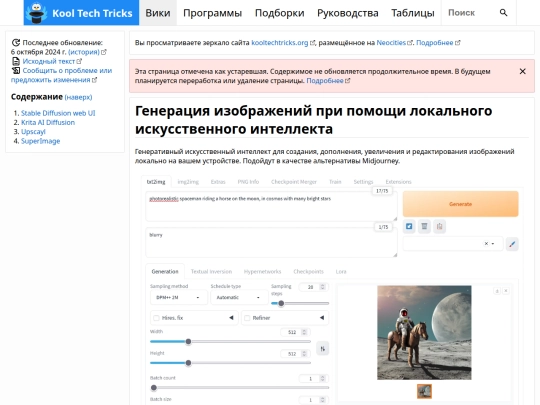Select the Generation sub-tab
540x405 pixels.
point(165,271)
